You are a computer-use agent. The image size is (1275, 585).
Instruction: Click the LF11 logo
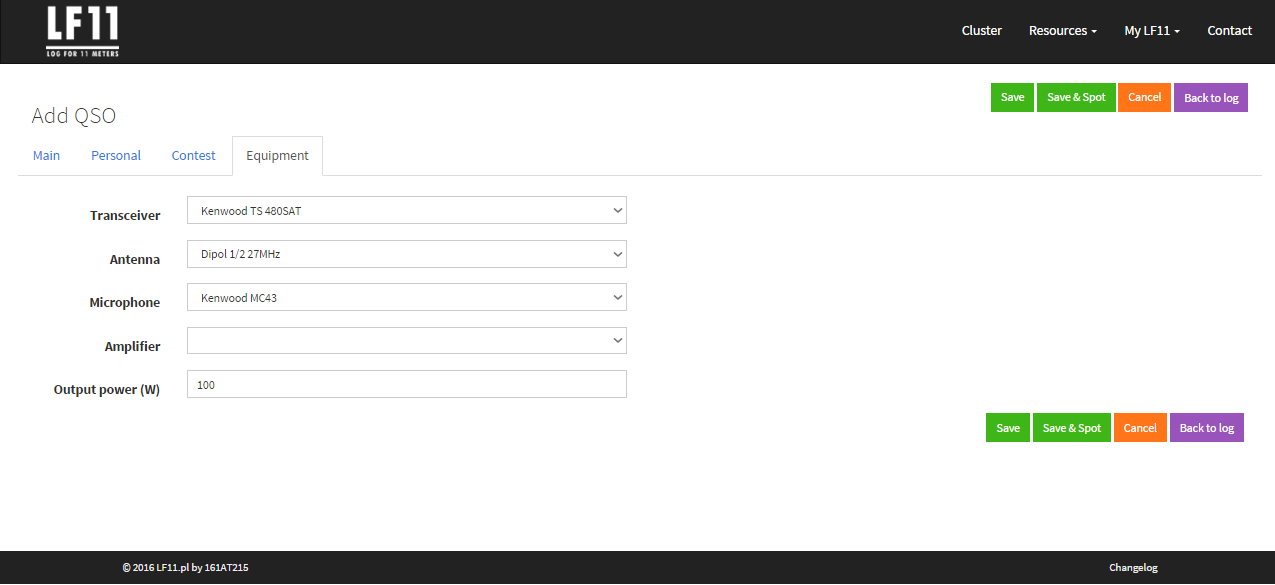pyautogui.click(x=82, y=31)
